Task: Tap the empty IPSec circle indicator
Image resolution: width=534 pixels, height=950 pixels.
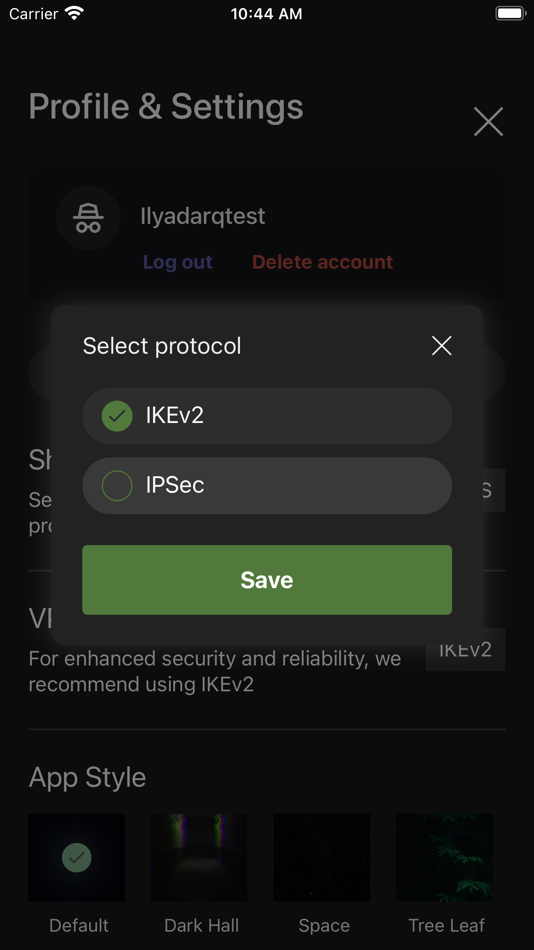Action: tap(117, 485)
